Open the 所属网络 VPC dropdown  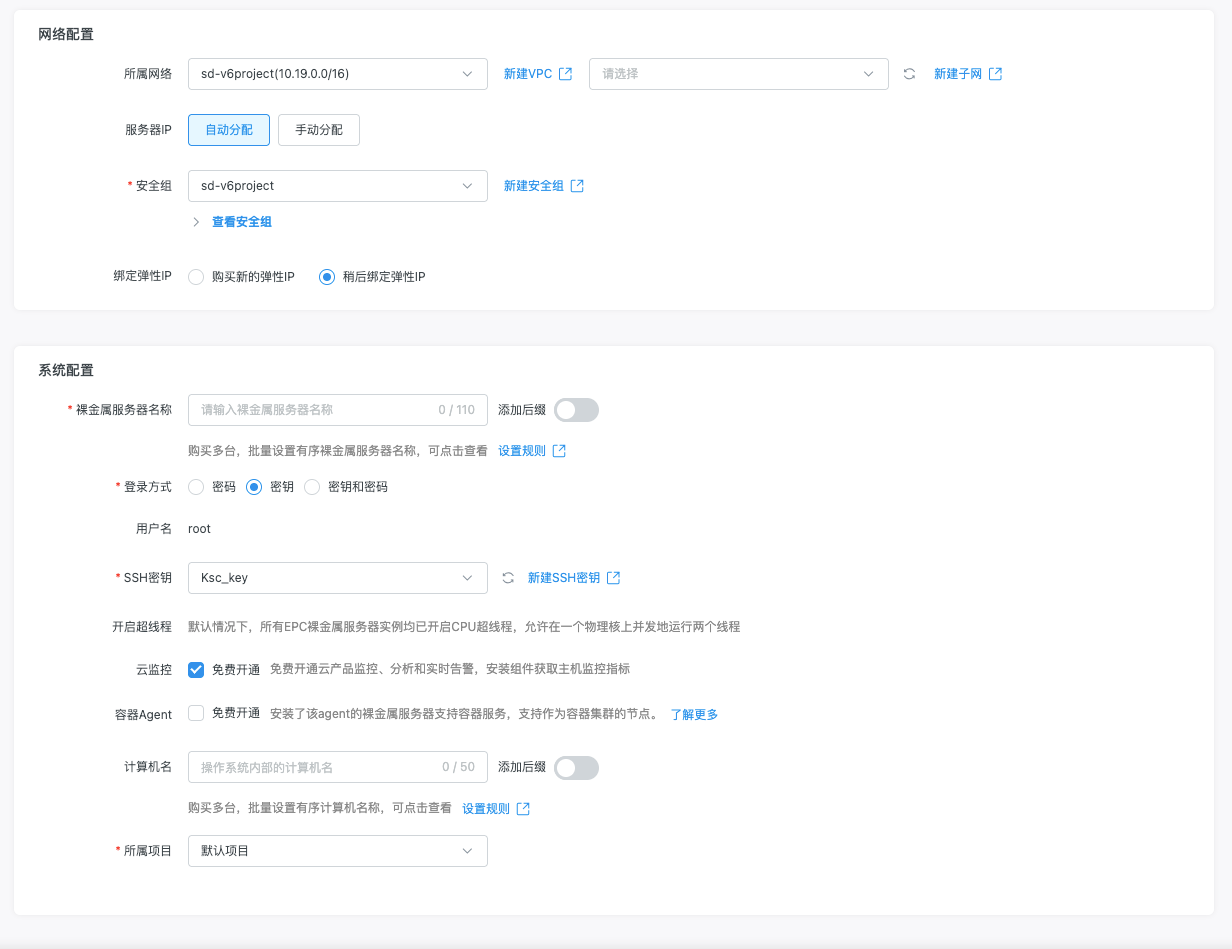click(x=337, y=74)
